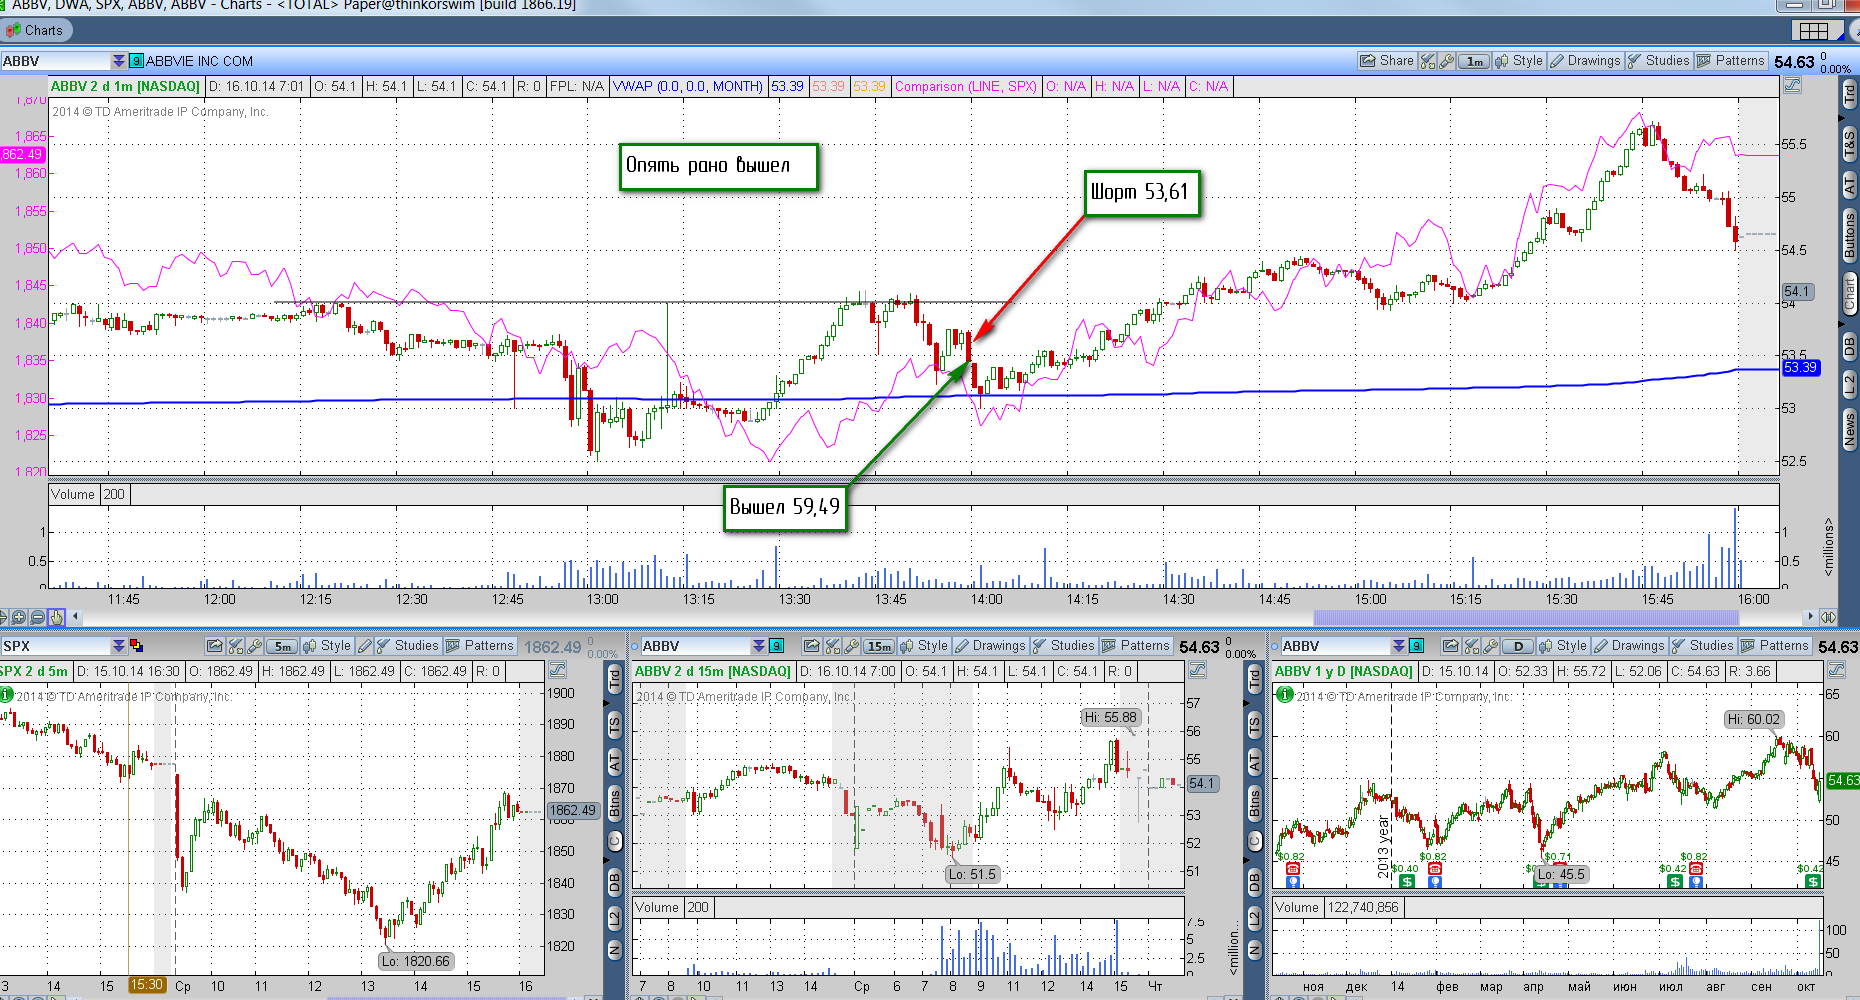
Task: Expand symbol dropdown on 15m ABBV chart
Action: 759,646
